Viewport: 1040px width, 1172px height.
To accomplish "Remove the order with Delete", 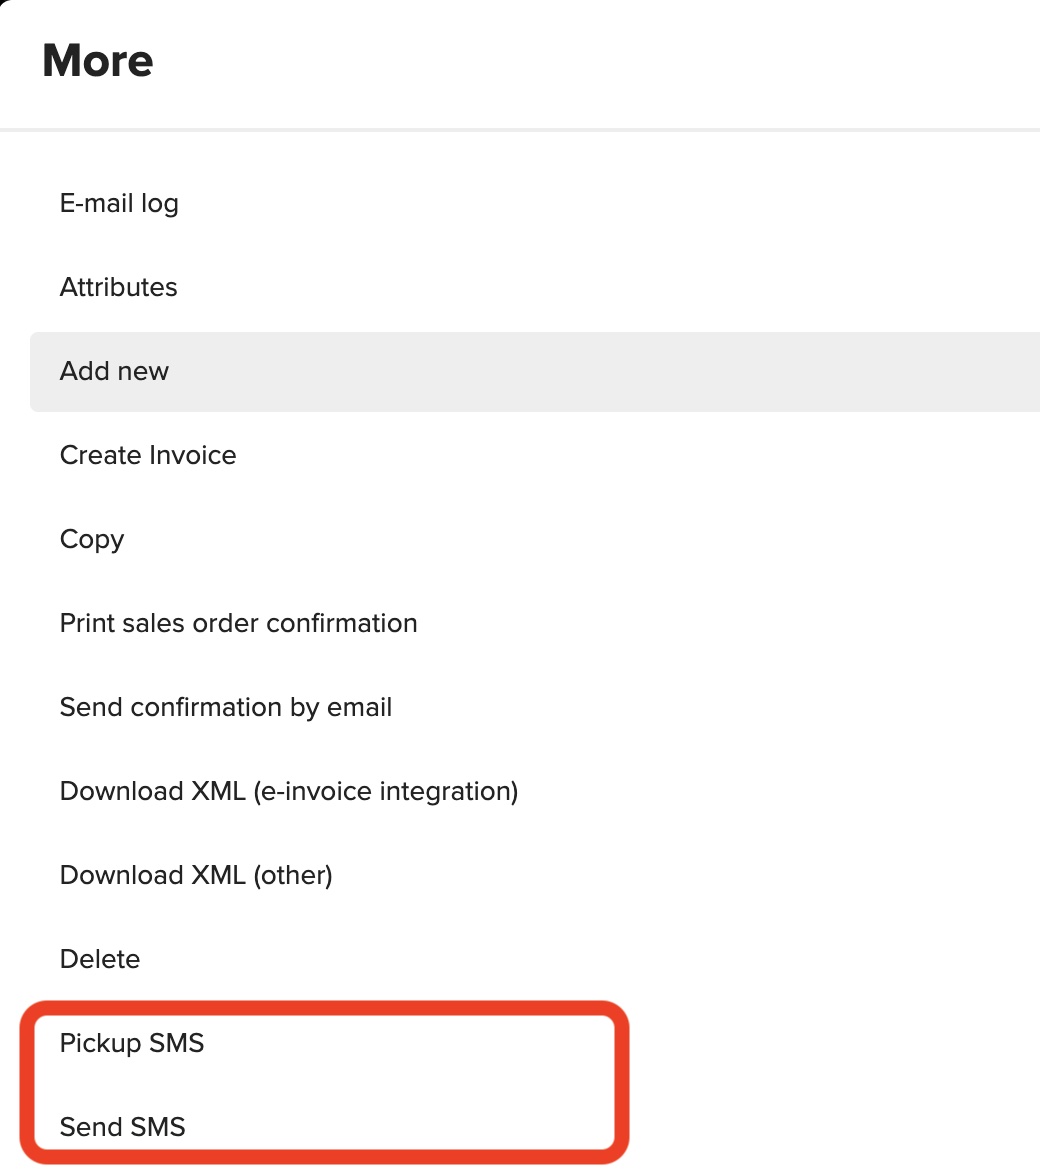I will (100, 959).
